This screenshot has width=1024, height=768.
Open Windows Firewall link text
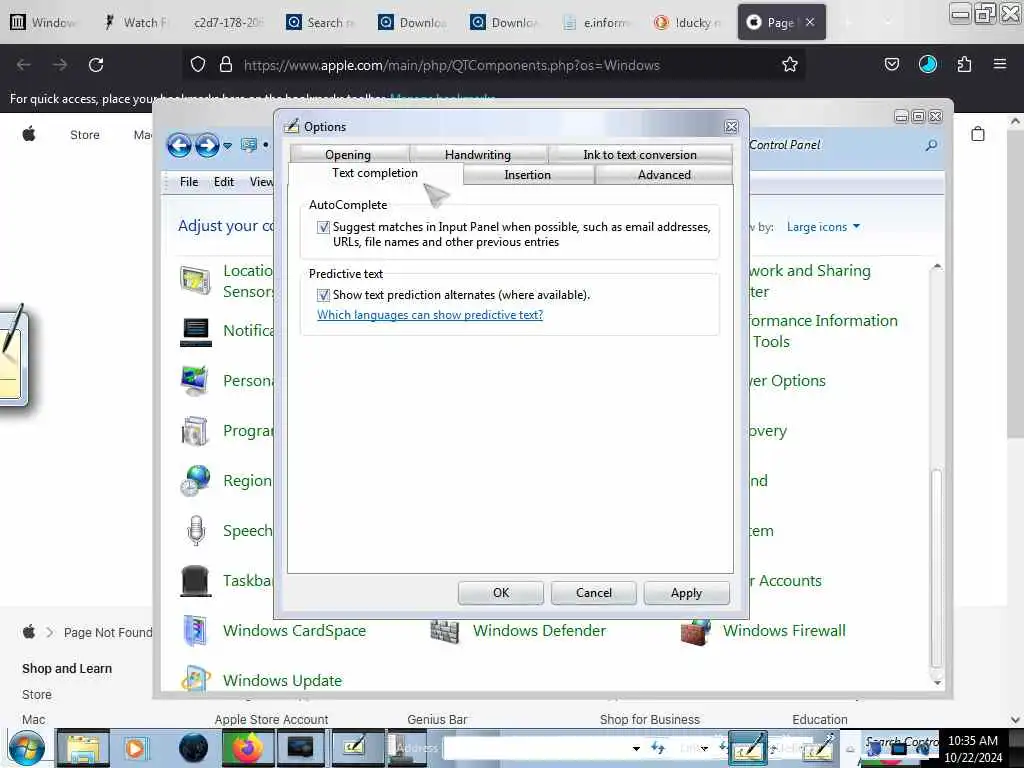[x=784, y=630]
